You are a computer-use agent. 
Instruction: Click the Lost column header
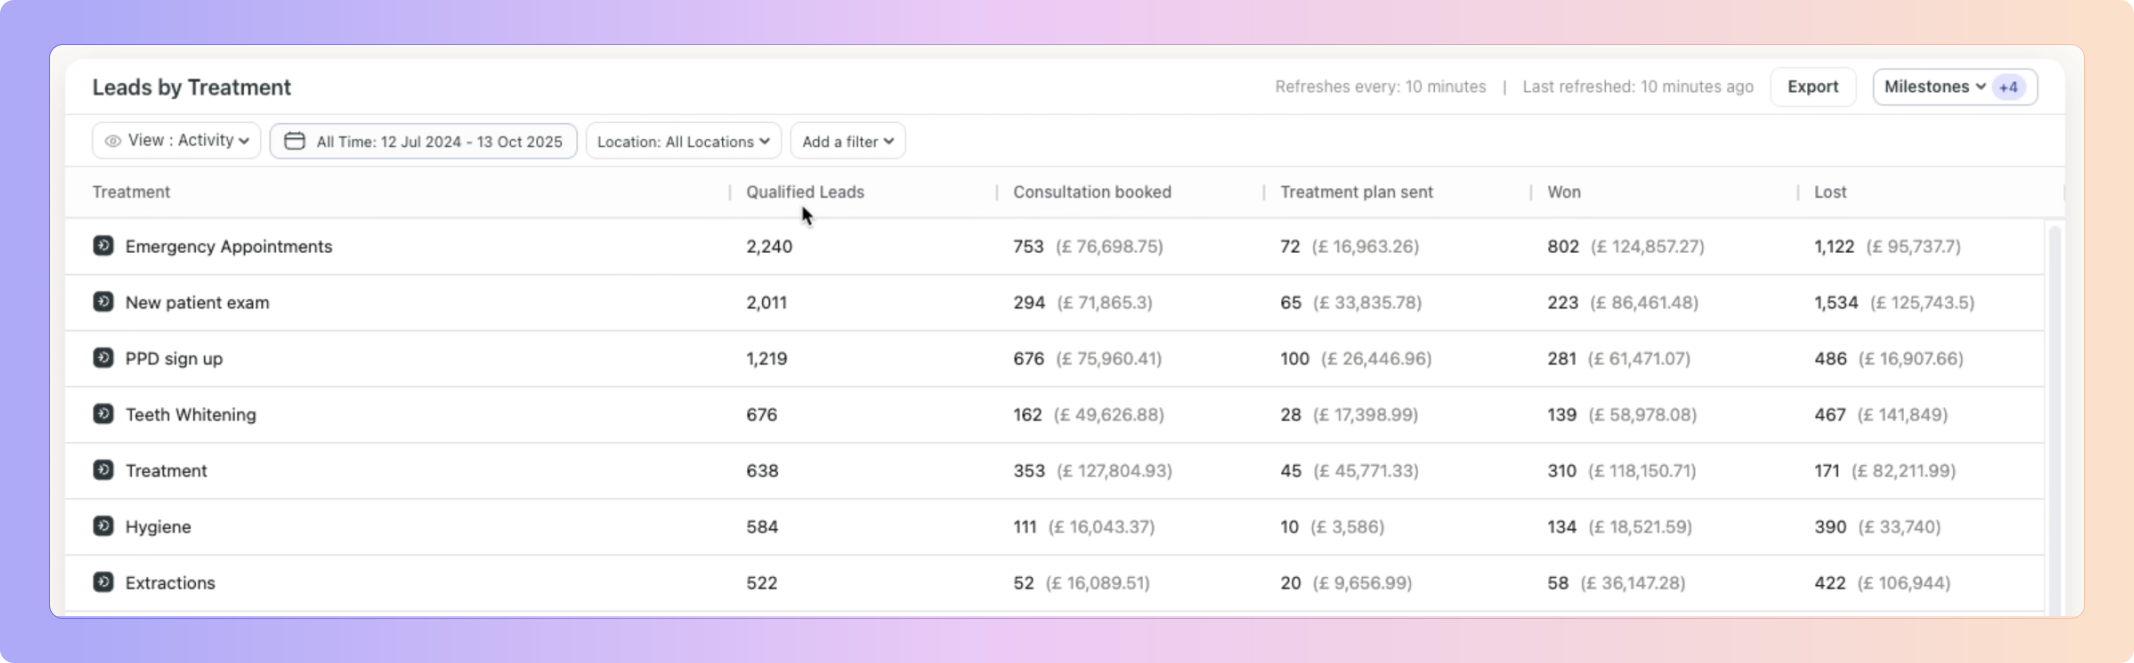[x=1830, y=192]
